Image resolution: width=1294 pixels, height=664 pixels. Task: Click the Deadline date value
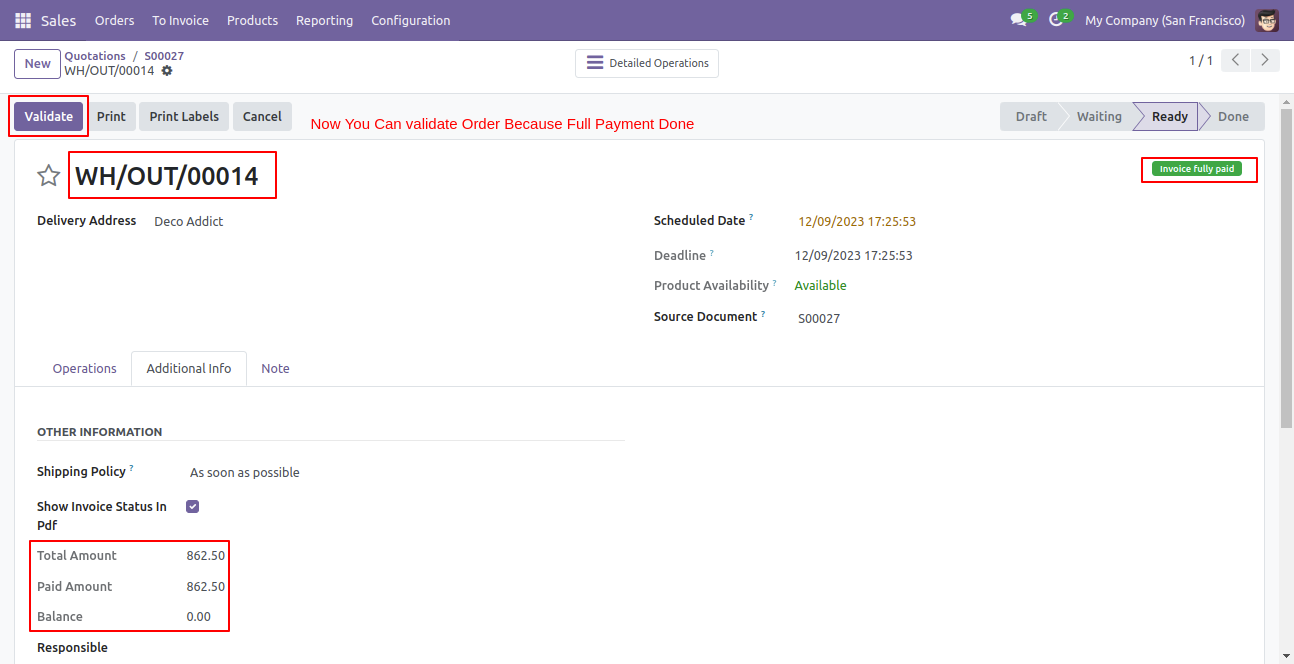[x=854, y=256]
